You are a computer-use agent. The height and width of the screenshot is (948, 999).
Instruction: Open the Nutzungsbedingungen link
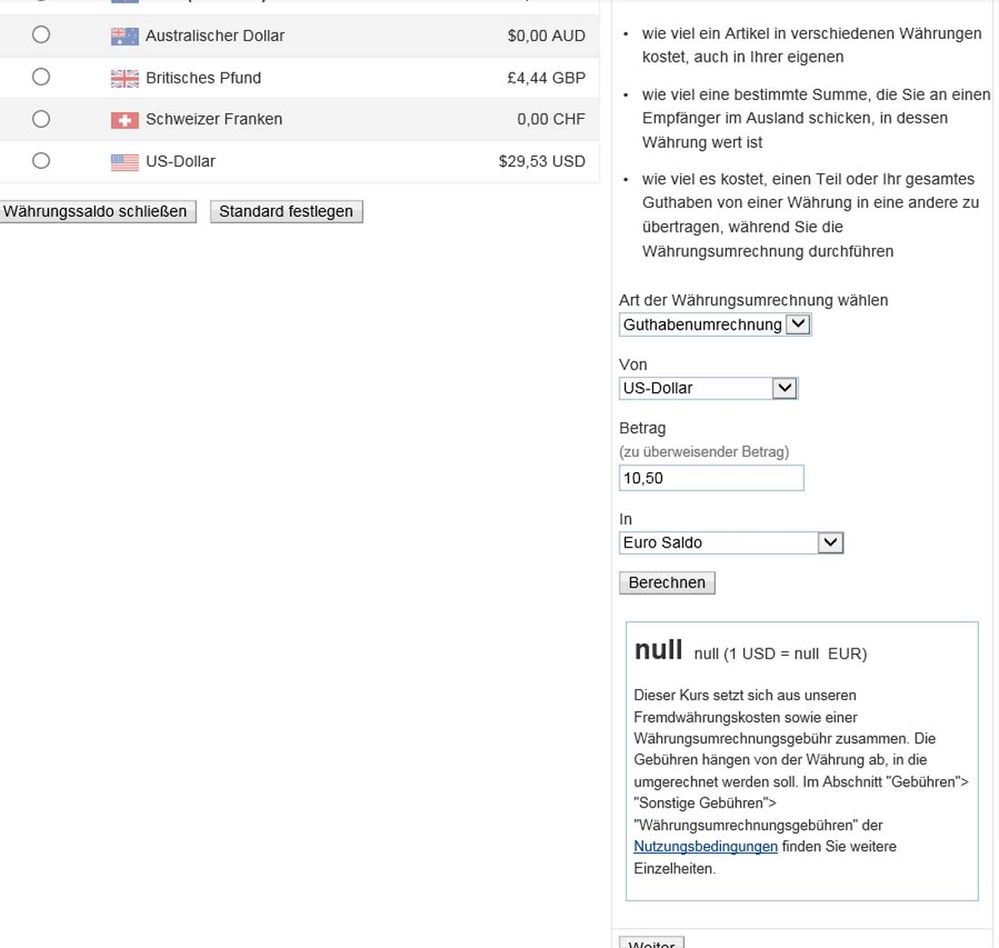(705, 847)
